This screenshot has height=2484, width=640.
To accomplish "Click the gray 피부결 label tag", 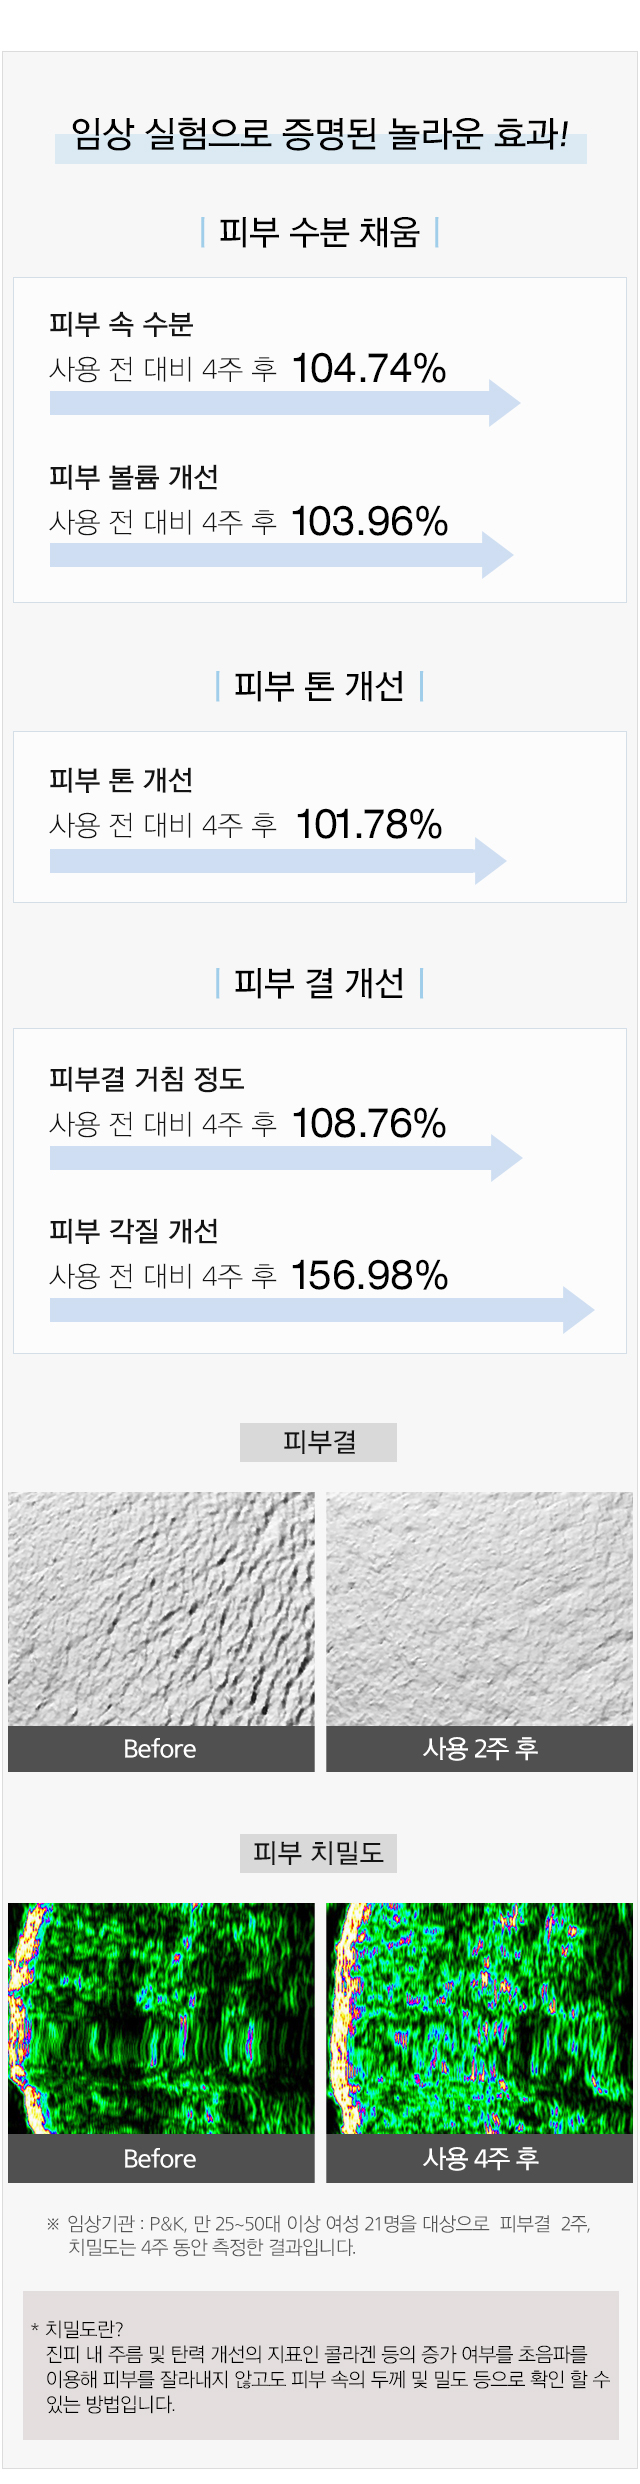I will coord(318,1442).
